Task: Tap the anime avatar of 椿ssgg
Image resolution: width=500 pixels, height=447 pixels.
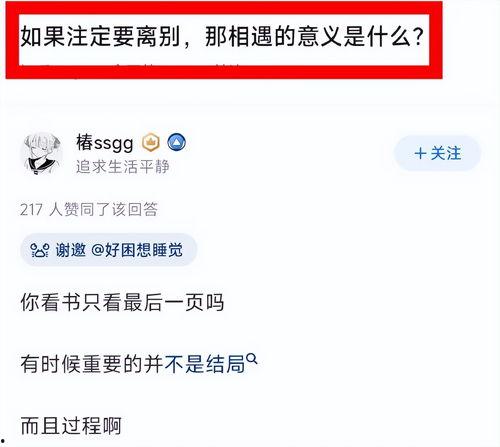Action: (43, 154)
